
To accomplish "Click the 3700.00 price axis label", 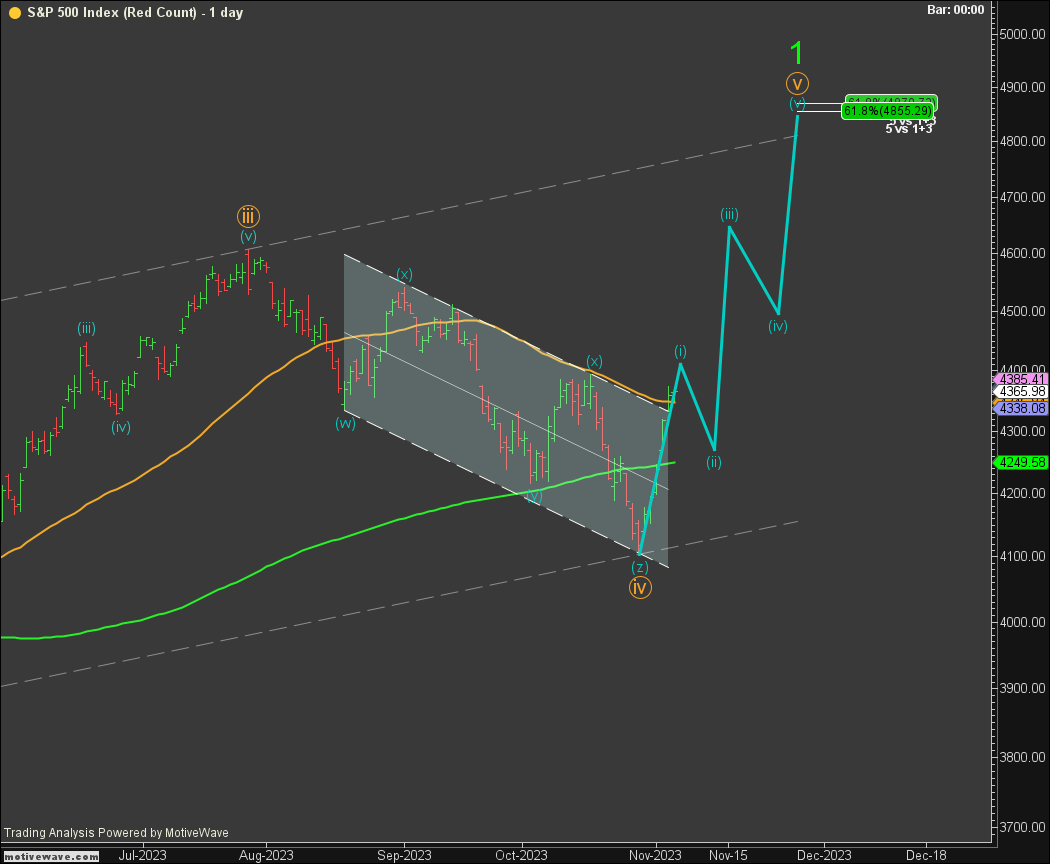I will pos(1023,827).
